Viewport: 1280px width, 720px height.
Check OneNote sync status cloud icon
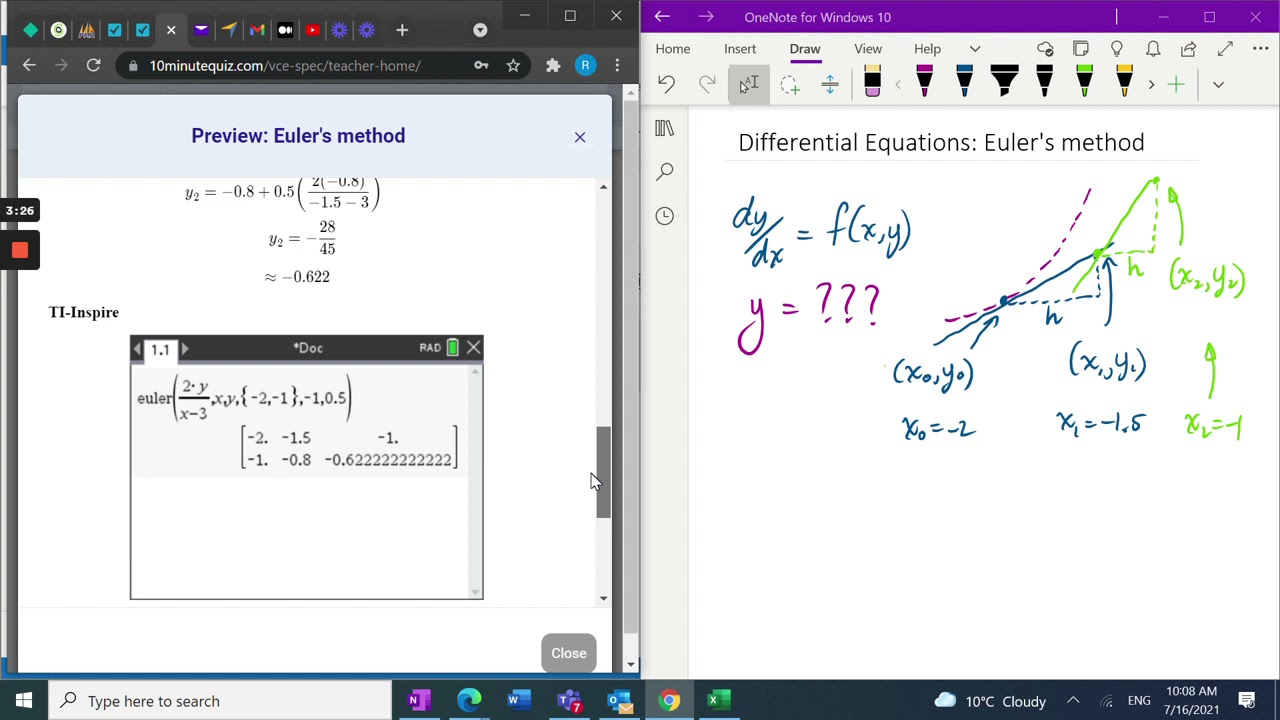pos(1045,49)
